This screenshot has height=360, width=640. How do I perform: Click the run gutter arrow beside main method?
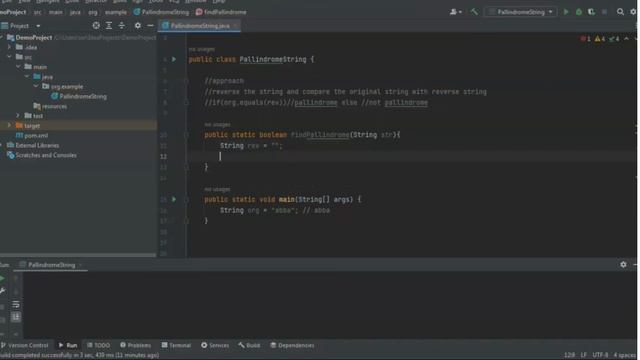pos(174,199)
